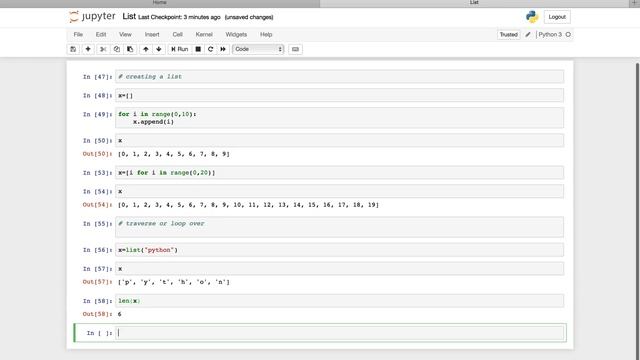
Task: Click the Python 3 kernel name
Action: (x=550, y=35)
